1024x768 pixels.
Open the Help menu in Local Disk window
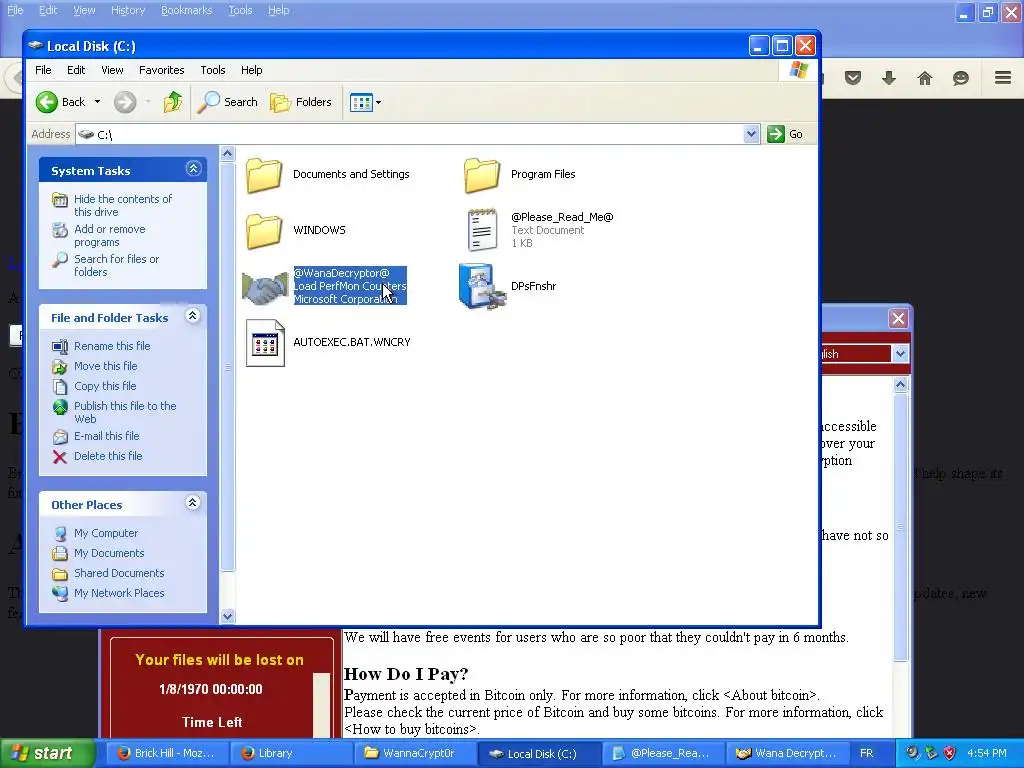point(251,70)
